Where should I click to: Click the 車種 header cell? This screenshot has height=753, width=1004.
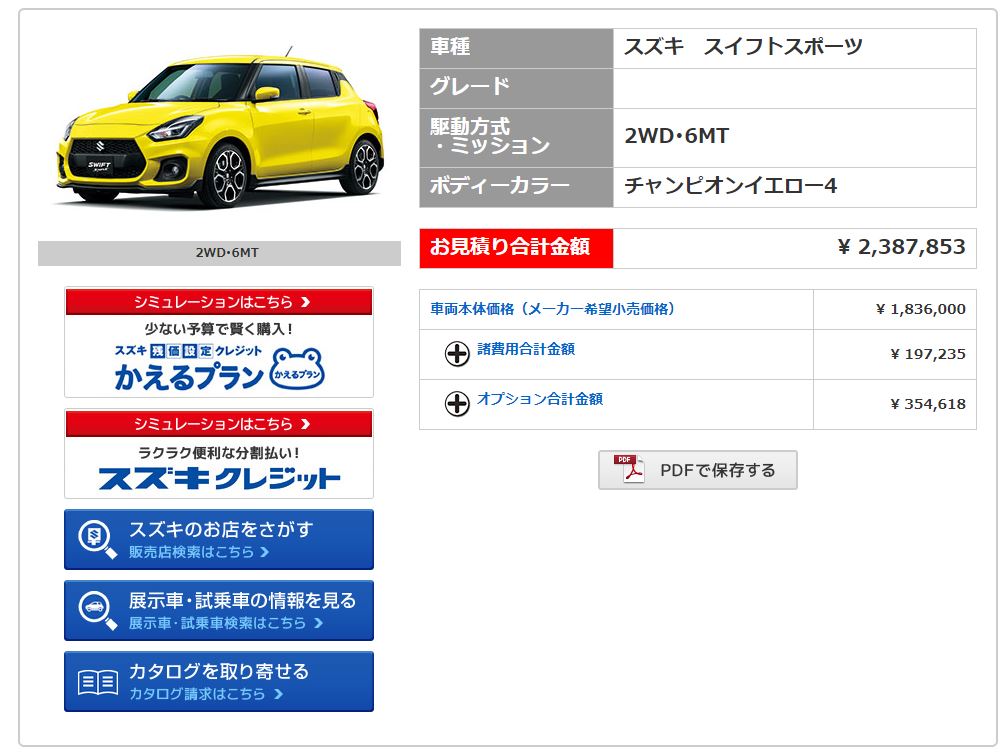click(516, 48)
